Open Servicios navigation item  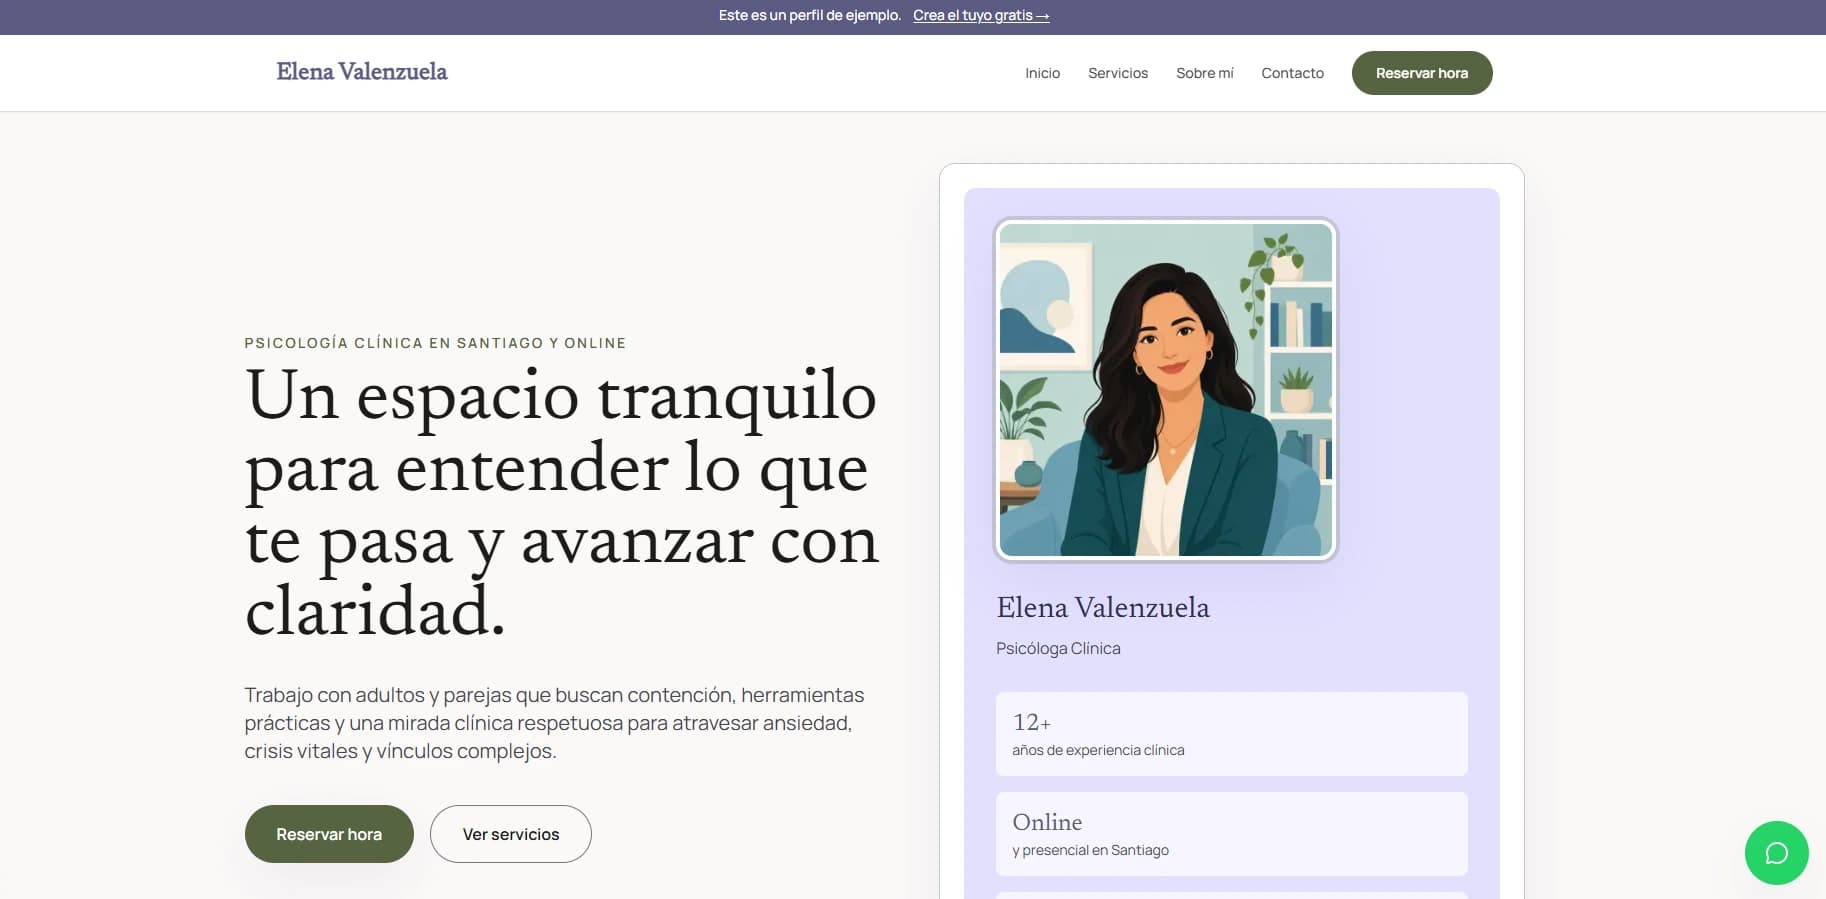coord(1118,73)
